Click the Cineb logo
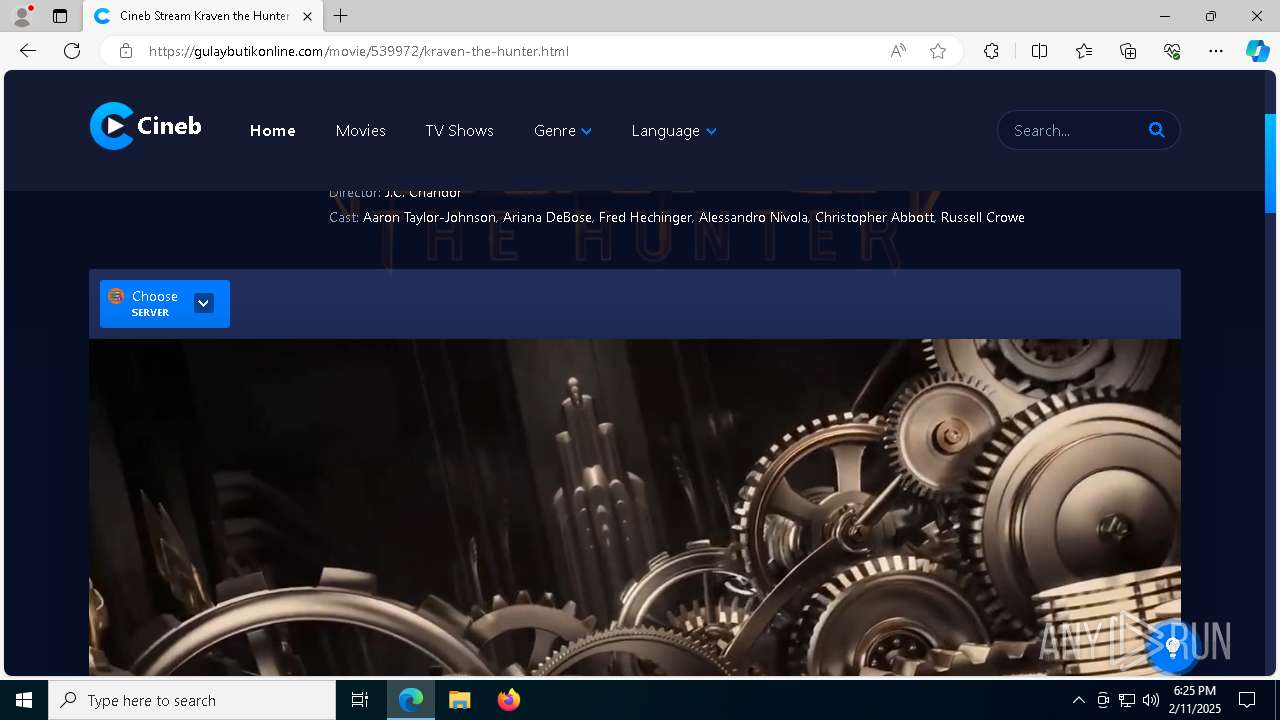The height and width of the screenshot is (720, 1280). 146,126
